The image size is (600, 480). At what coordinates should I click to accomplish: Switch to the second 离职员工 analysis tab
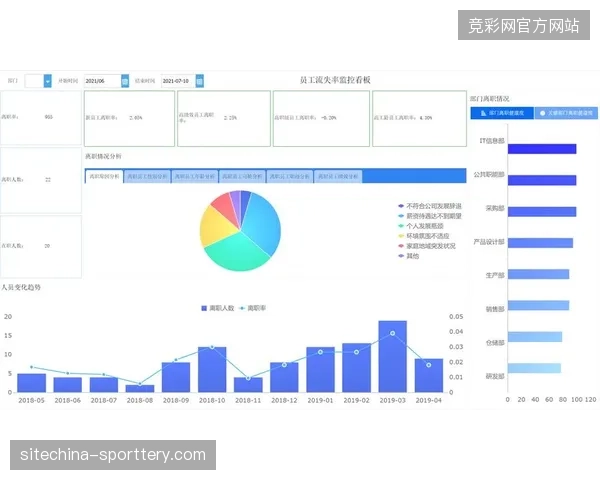(147, 176)
